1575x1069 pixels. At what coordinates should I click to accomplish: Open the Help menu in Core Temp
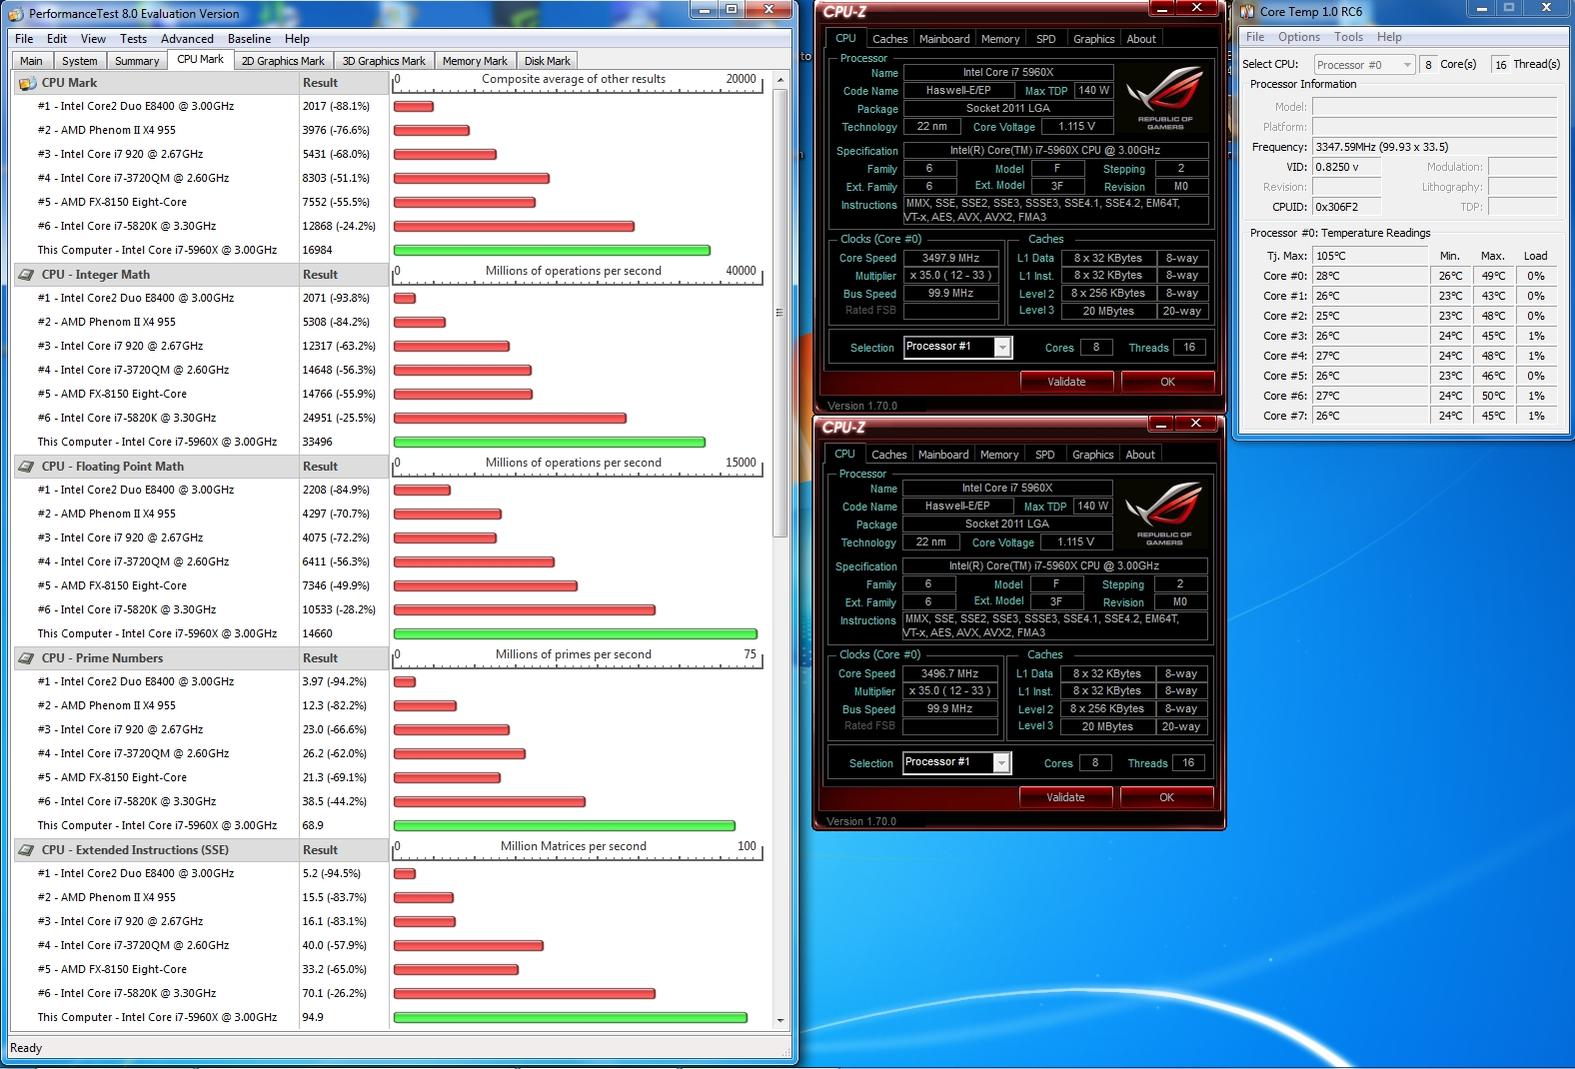click(x=1389, y=37)
